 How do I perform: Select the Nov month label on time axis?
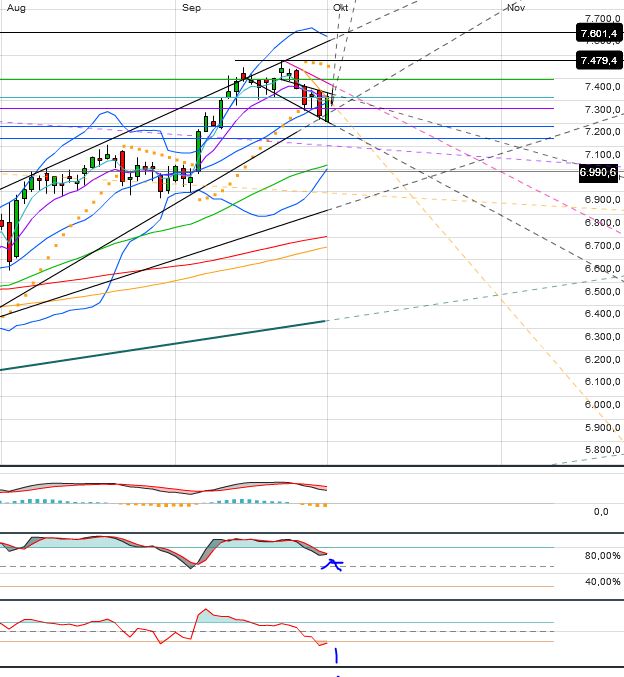[516, 8]
